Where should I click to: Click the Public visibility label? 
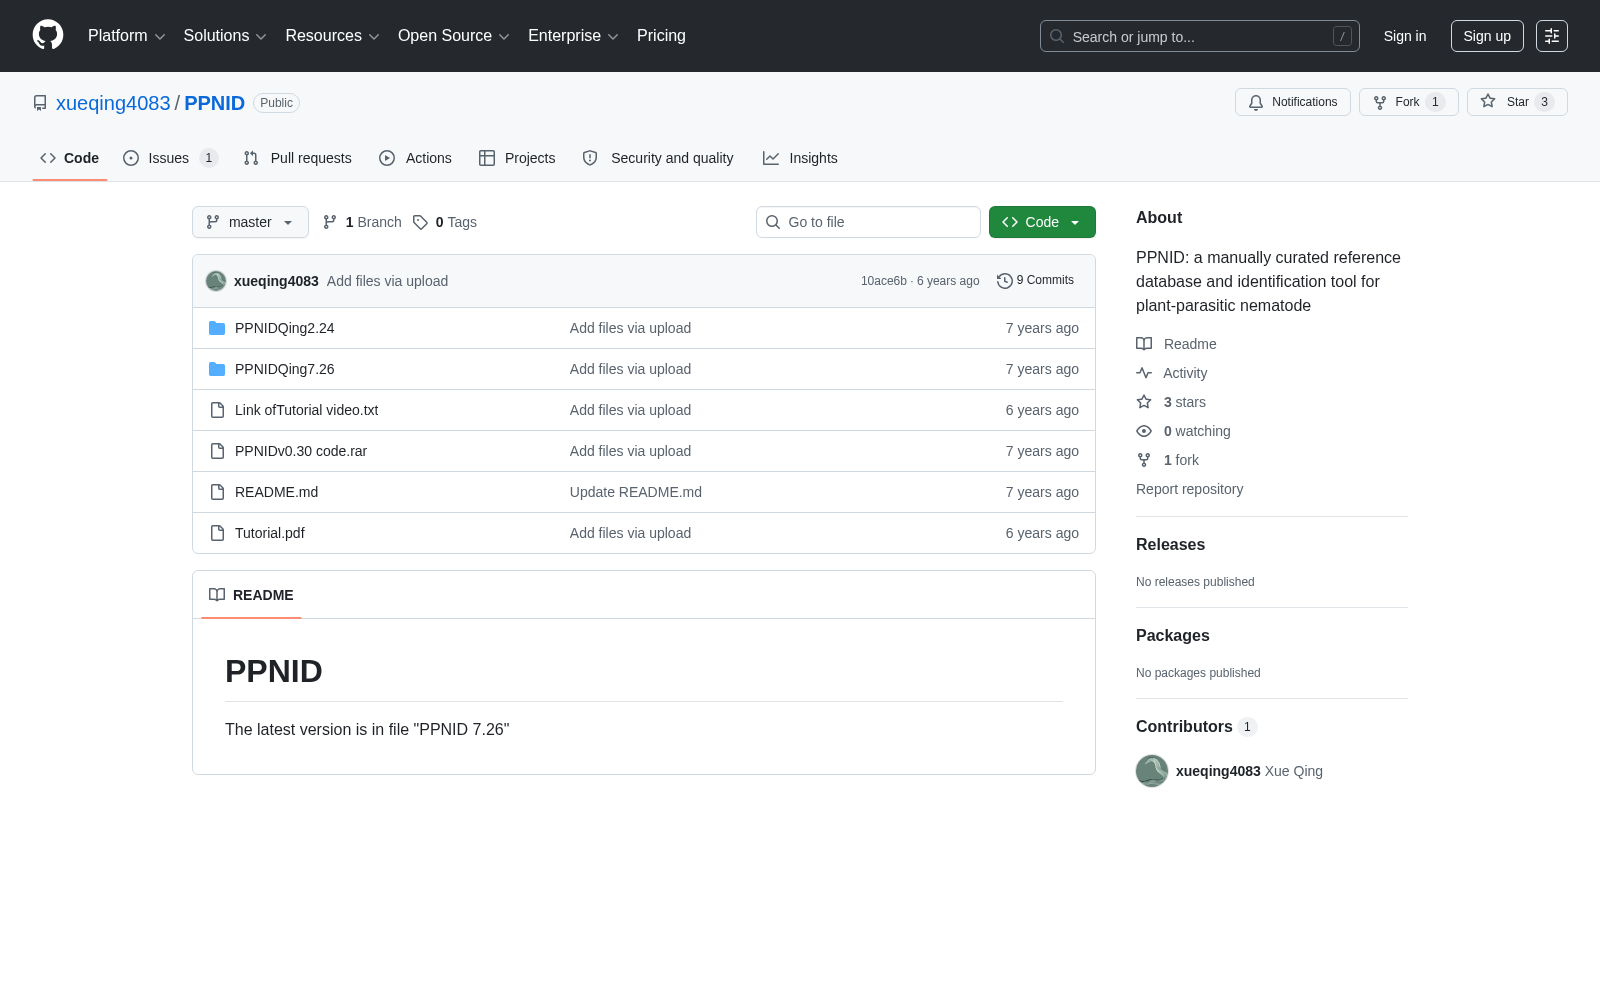(x=276, y=103)
